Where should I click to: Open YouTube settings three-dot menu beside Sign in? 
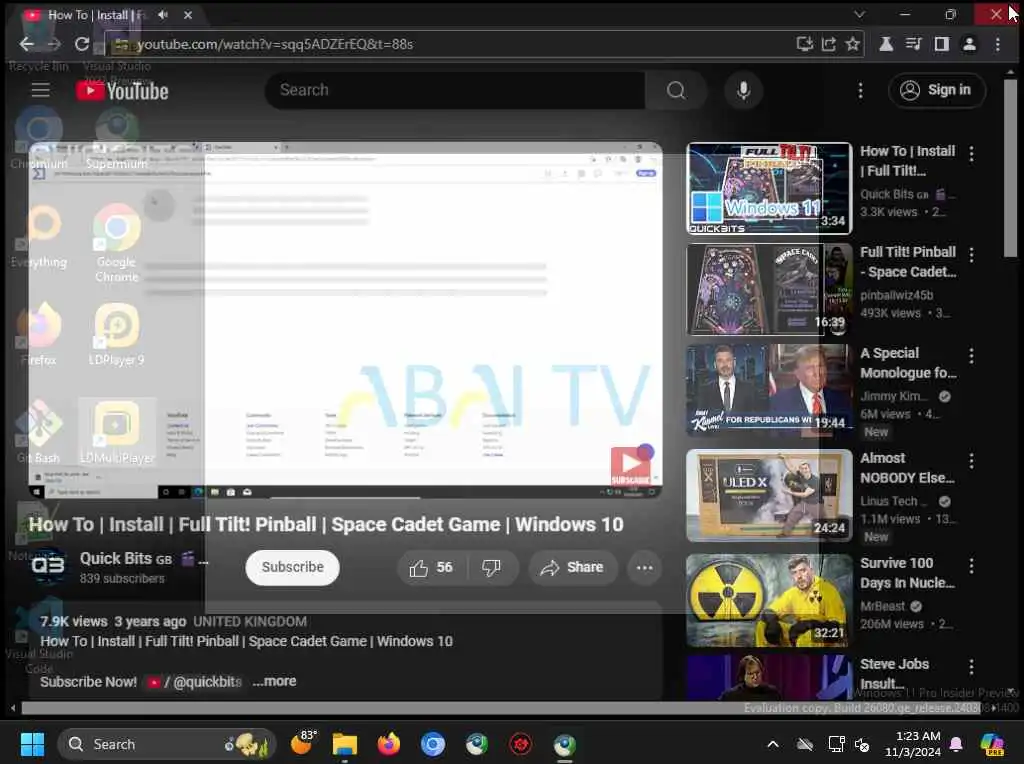[860, 91]
